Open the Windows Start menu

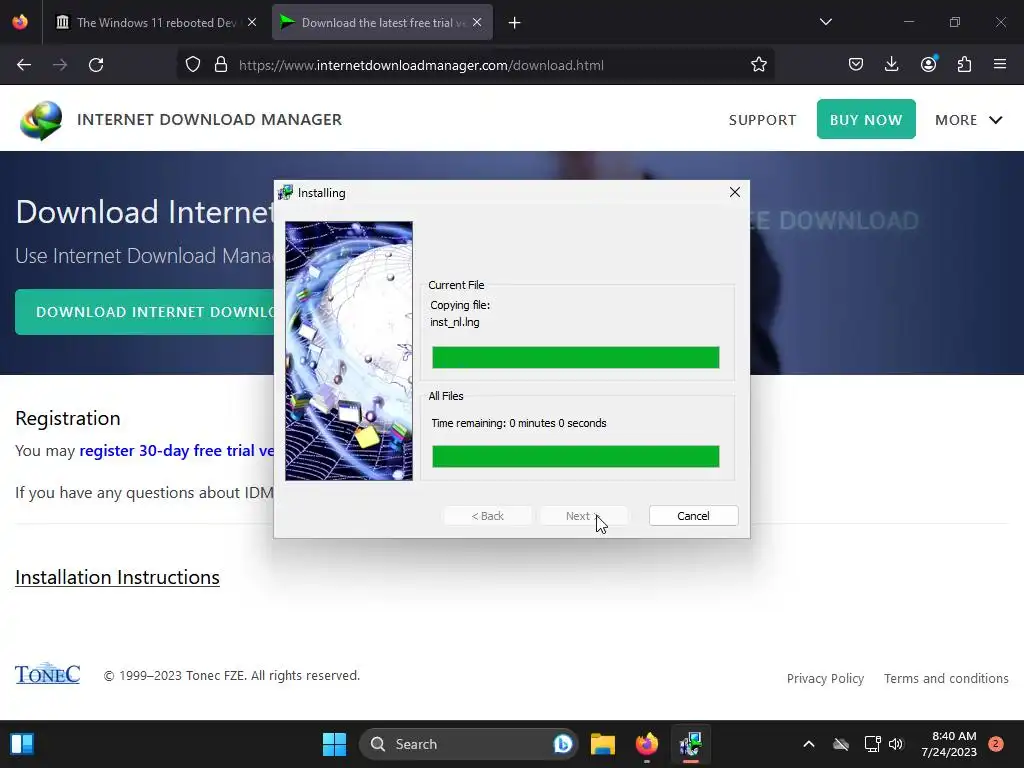pos(334,744)
